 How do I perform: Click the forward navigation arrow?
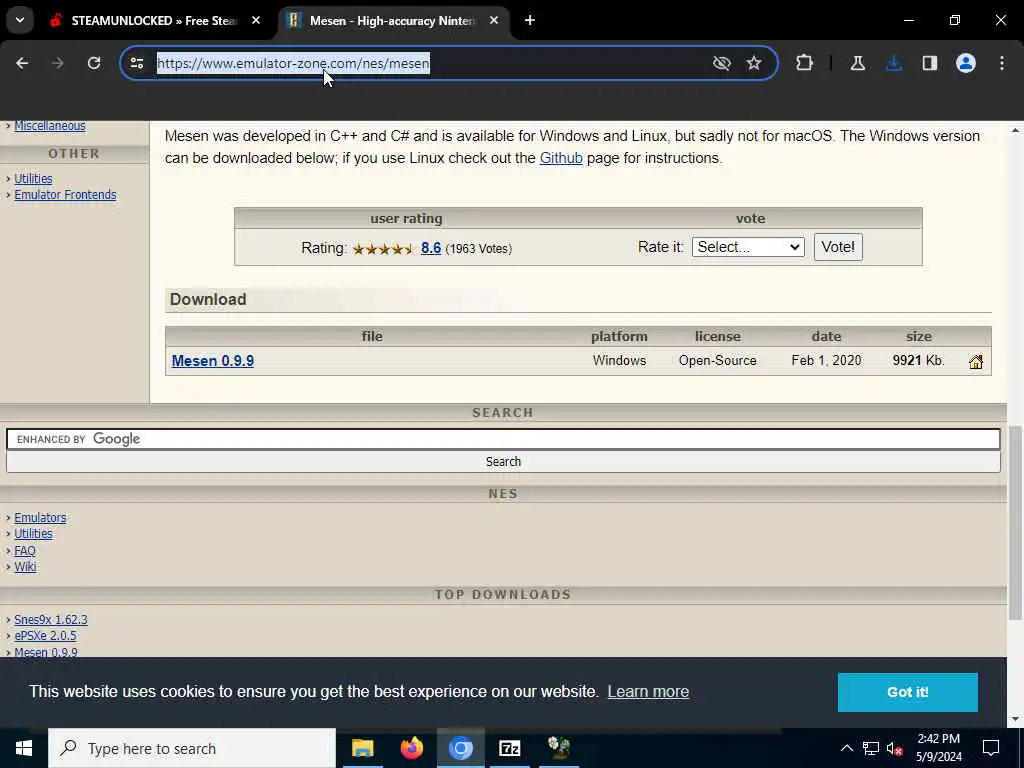[58, 63]
